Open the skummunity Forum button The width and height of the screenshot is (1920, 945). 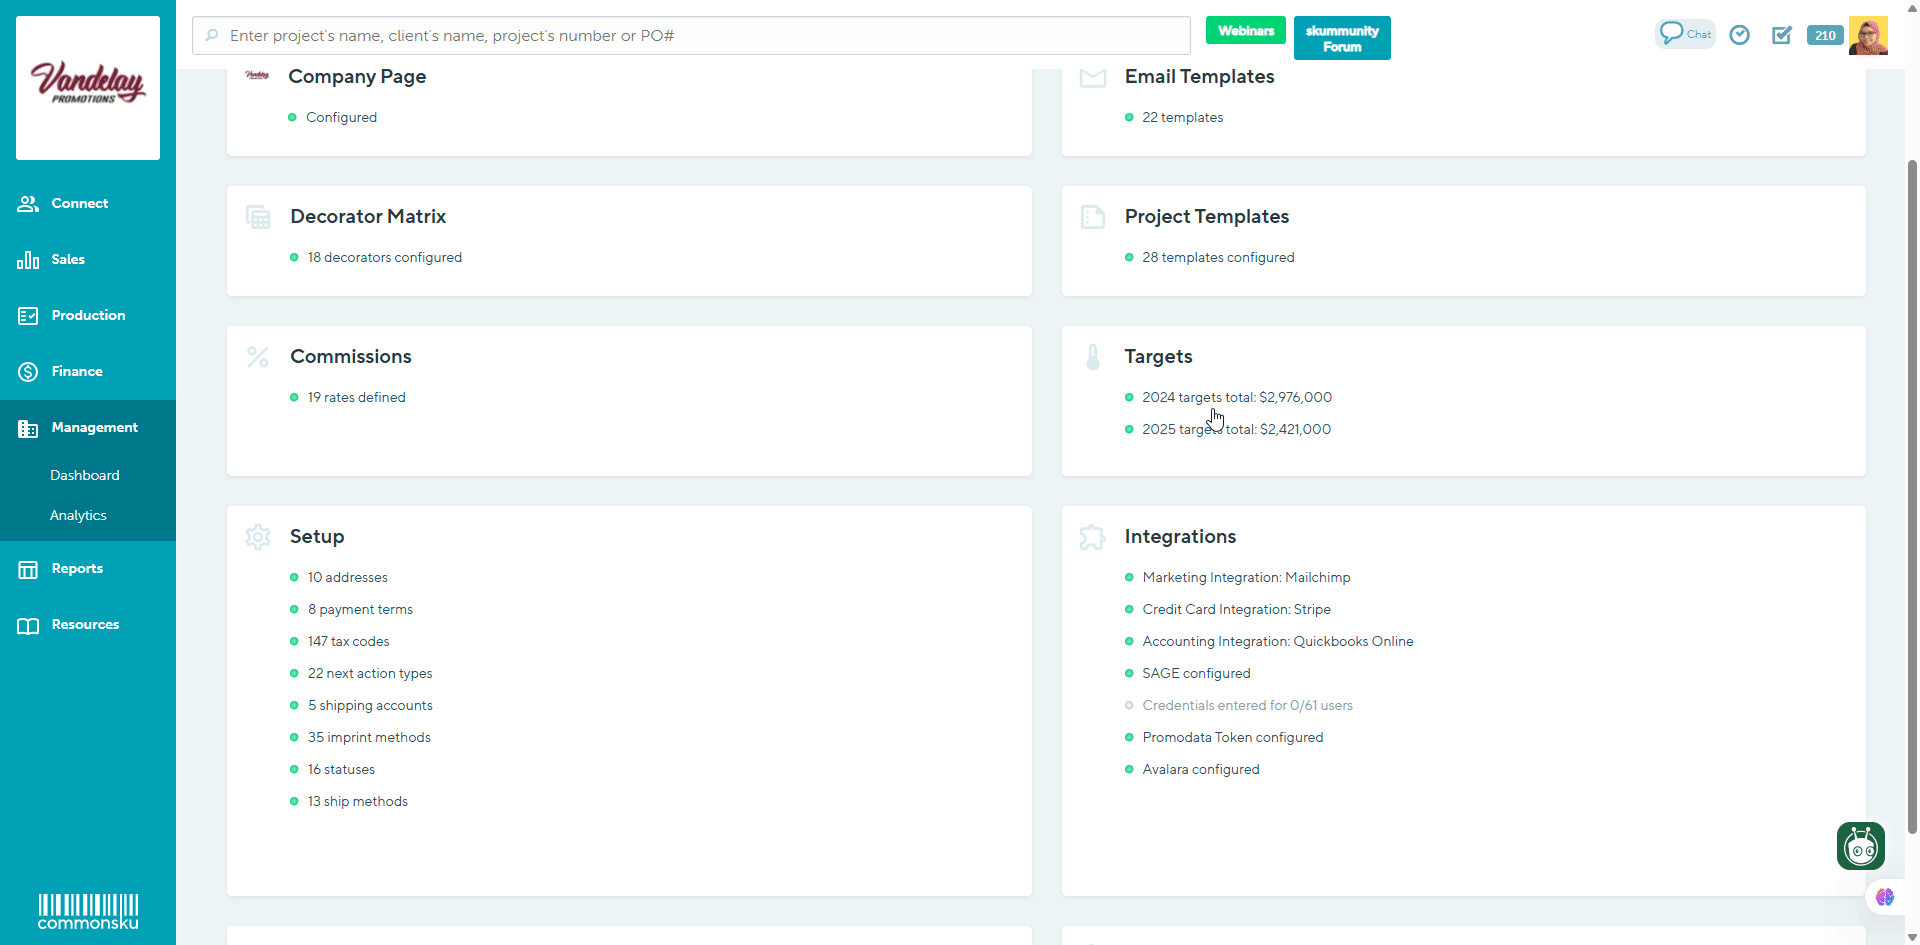pos(1341,38)
